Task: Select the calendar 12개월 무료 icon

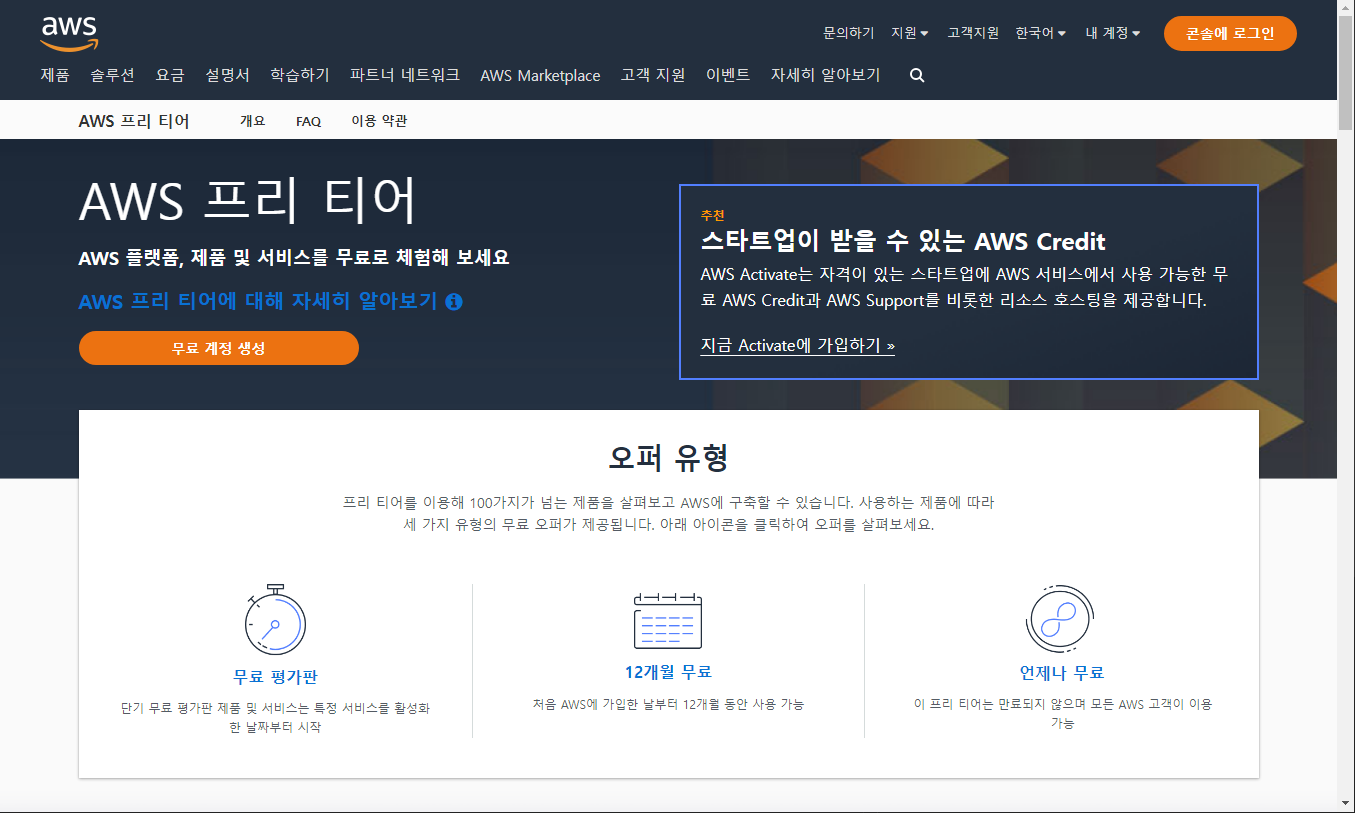Action: (x=668, y=620)
